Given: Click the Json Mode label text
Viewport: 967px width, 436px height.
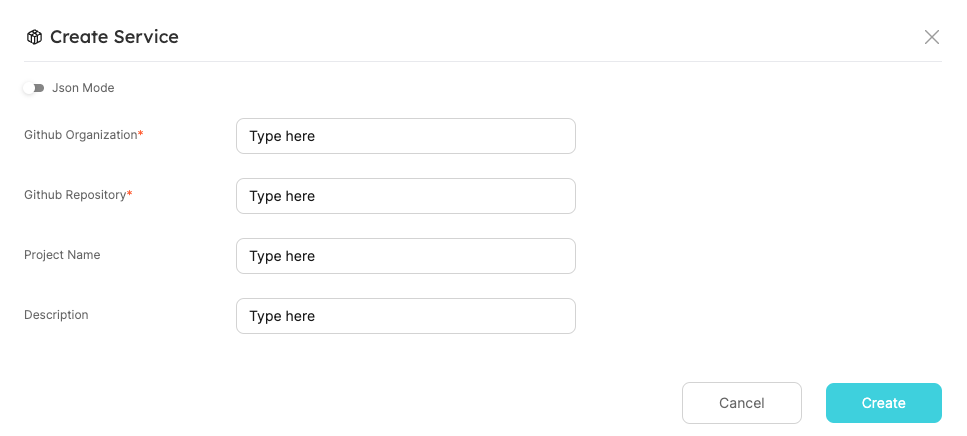Looking at the screenshot, I should click(83, 88).
